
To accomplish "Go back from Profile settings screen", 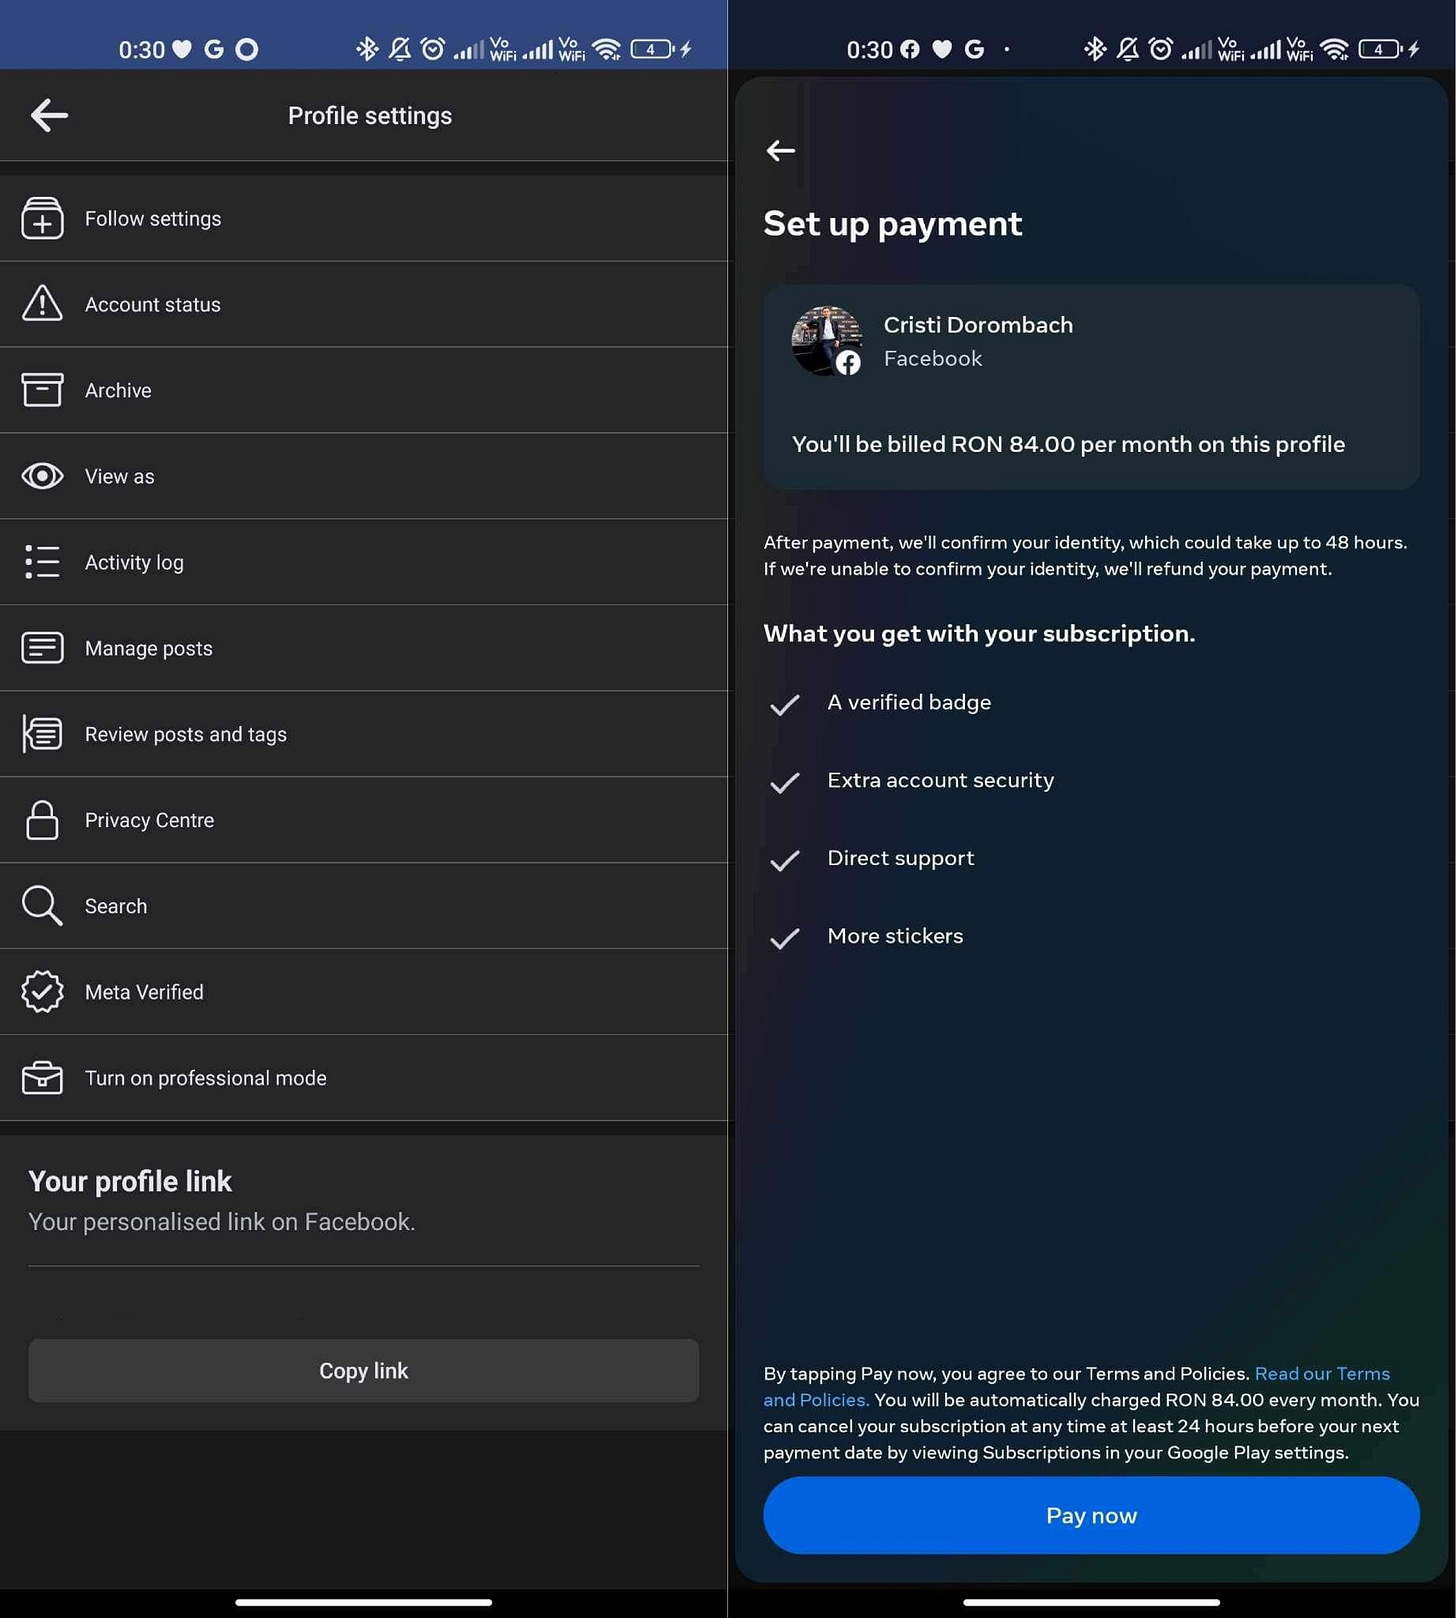I will (x=49, y=115).
